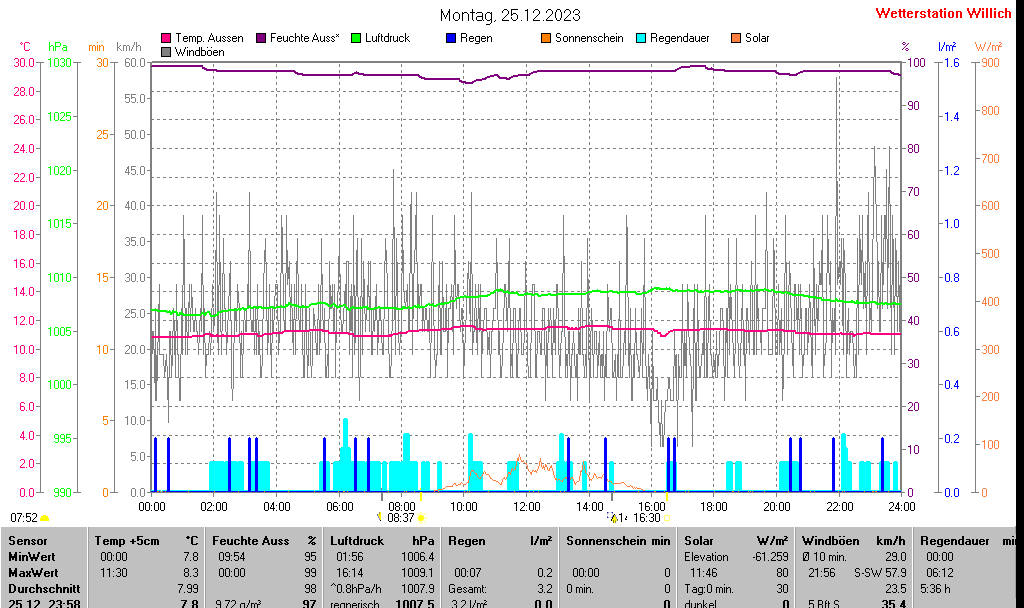
Task: Click the sunrise time '08:37'
Action: 401,518
